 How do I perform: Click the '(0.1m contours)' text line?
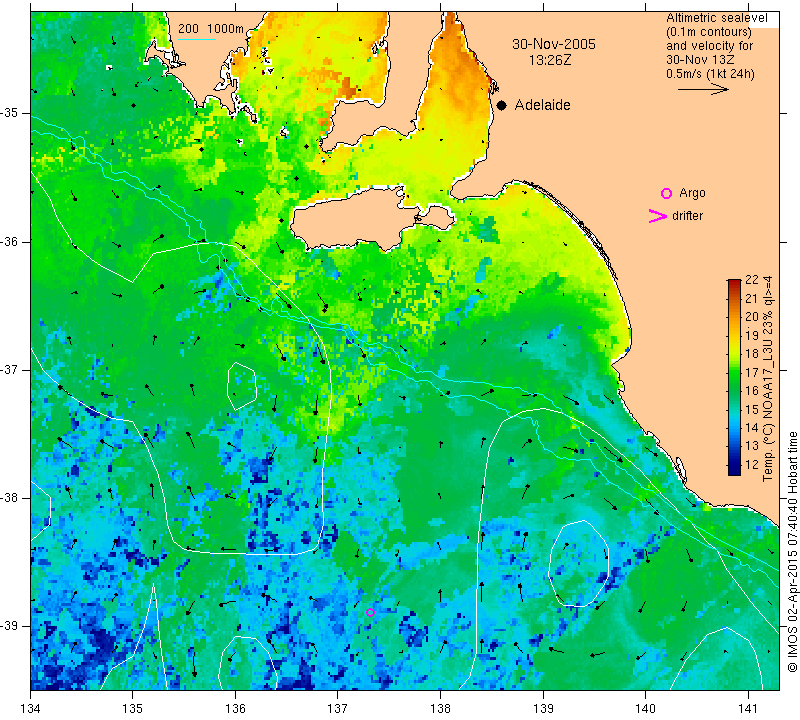point(708,32)
